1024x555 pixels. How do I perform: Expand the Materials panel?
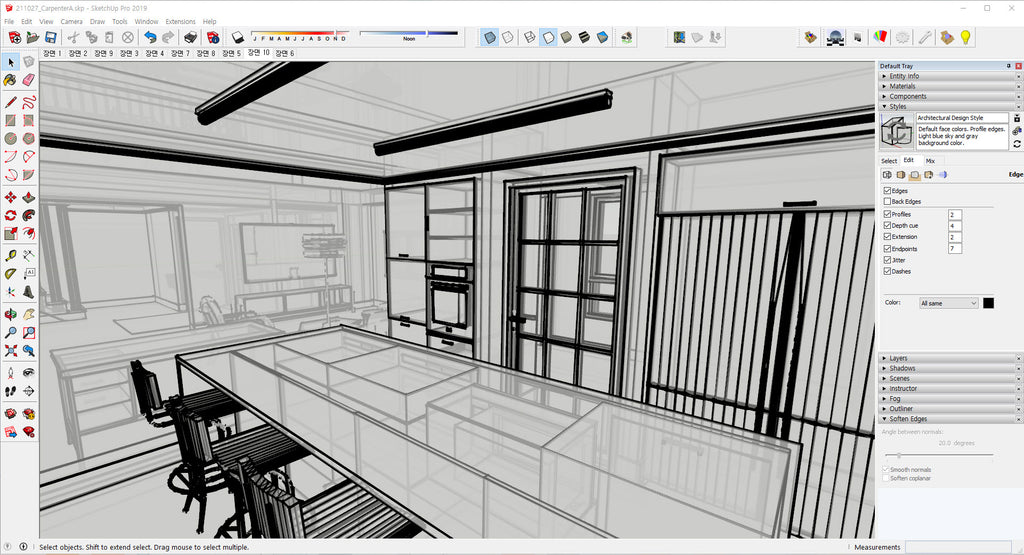950,86
